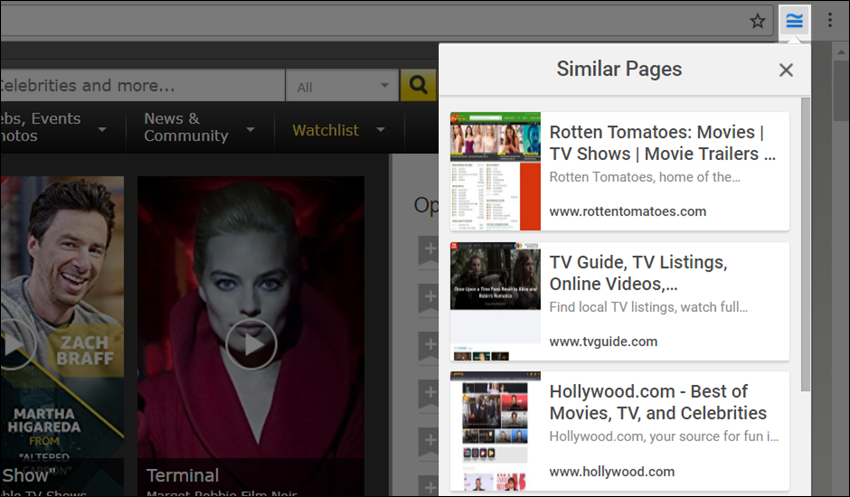The image size is (850, 497).
Task: Click the 'Rotten Tomatoes, home of the…' description
Action: pos(645,177)
